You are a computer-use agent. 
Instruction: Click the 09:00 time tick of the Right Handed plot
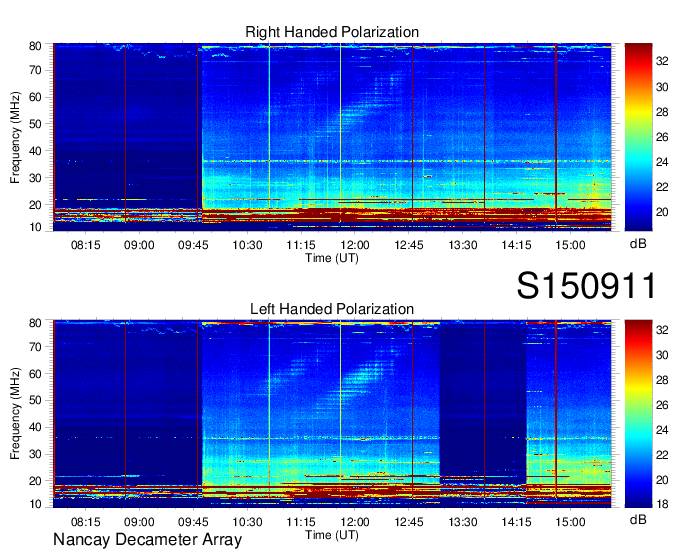[139, 245]
